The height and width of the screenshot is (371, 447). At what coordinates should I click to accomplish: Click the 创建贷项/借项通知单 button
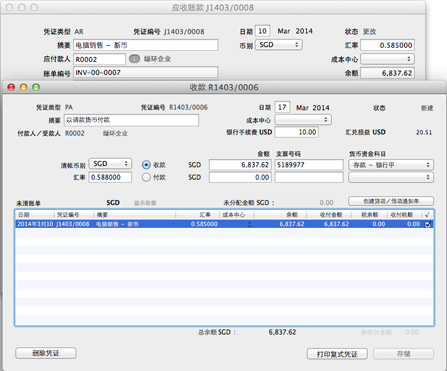(391, 201)
